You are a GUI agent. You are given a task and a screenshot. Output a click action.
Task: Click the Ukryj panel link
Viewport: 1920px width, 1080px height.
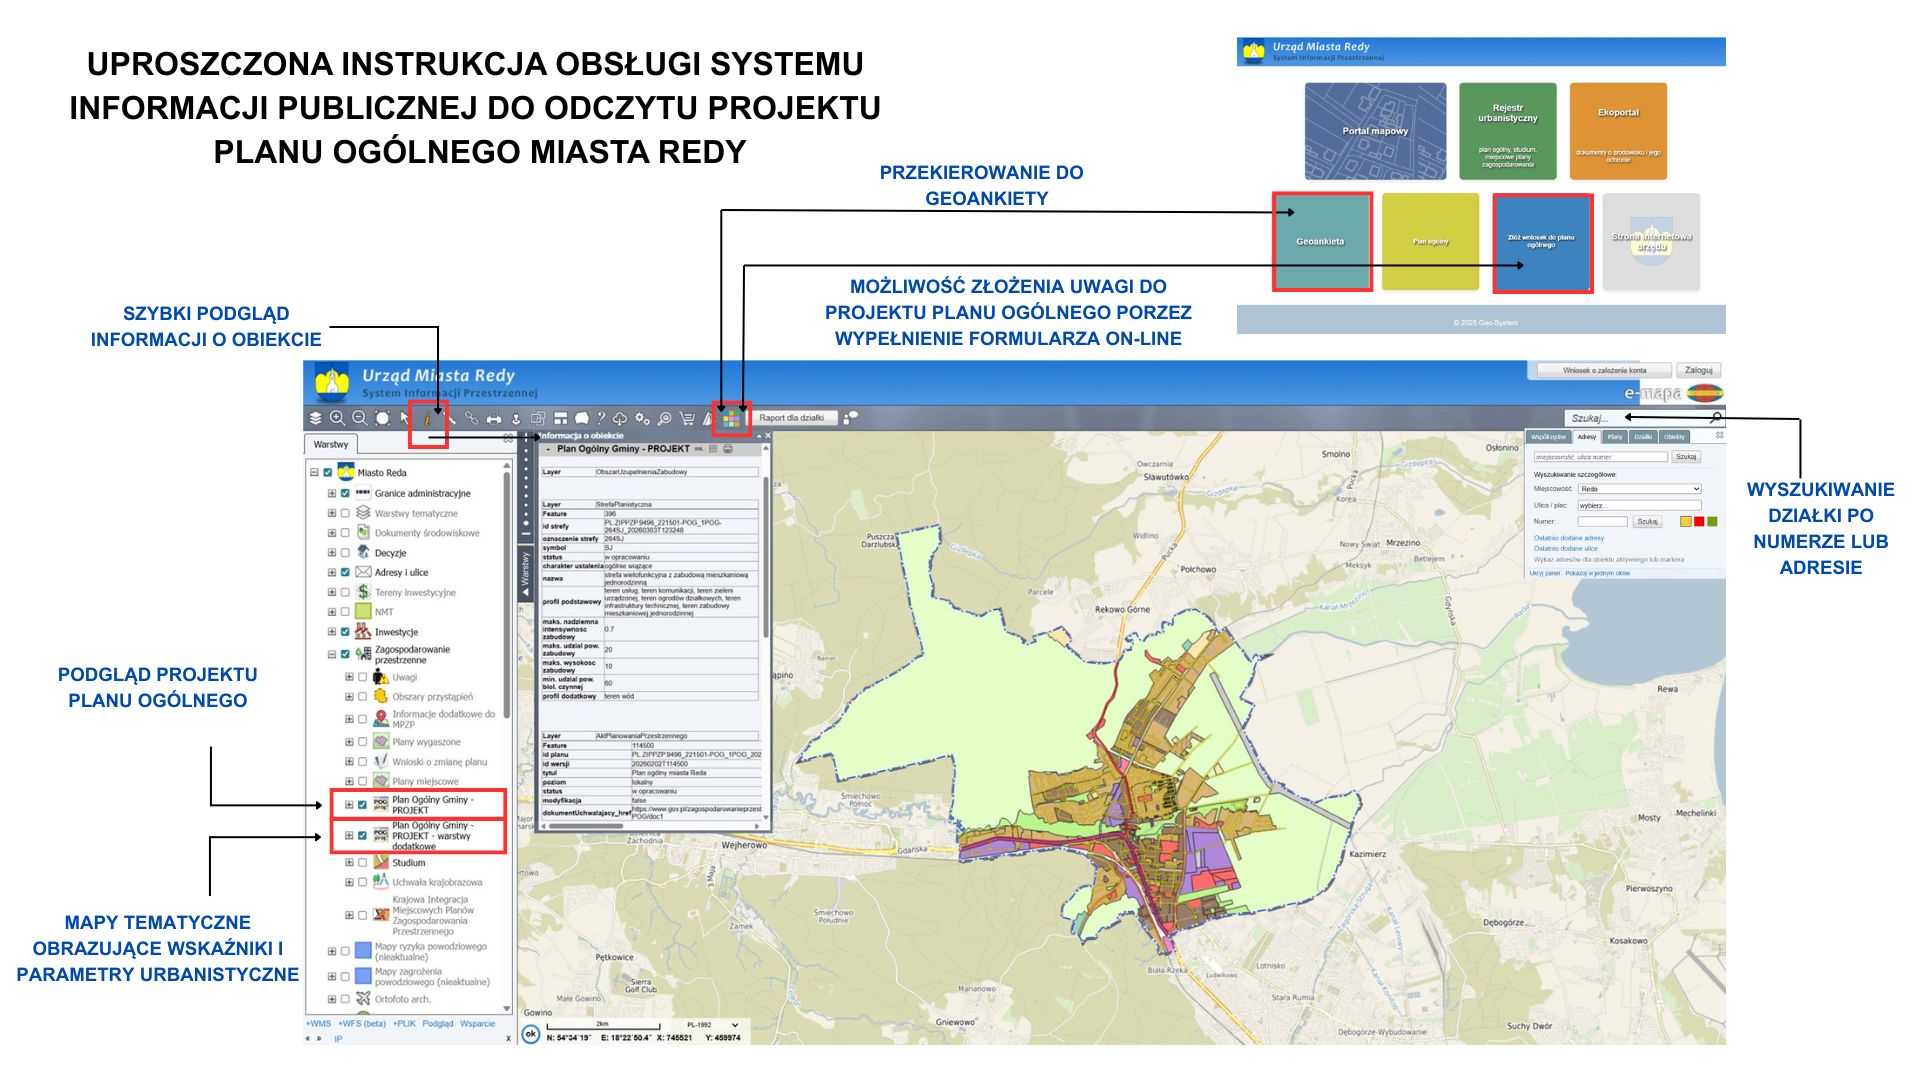click(x=1545, y=573)
